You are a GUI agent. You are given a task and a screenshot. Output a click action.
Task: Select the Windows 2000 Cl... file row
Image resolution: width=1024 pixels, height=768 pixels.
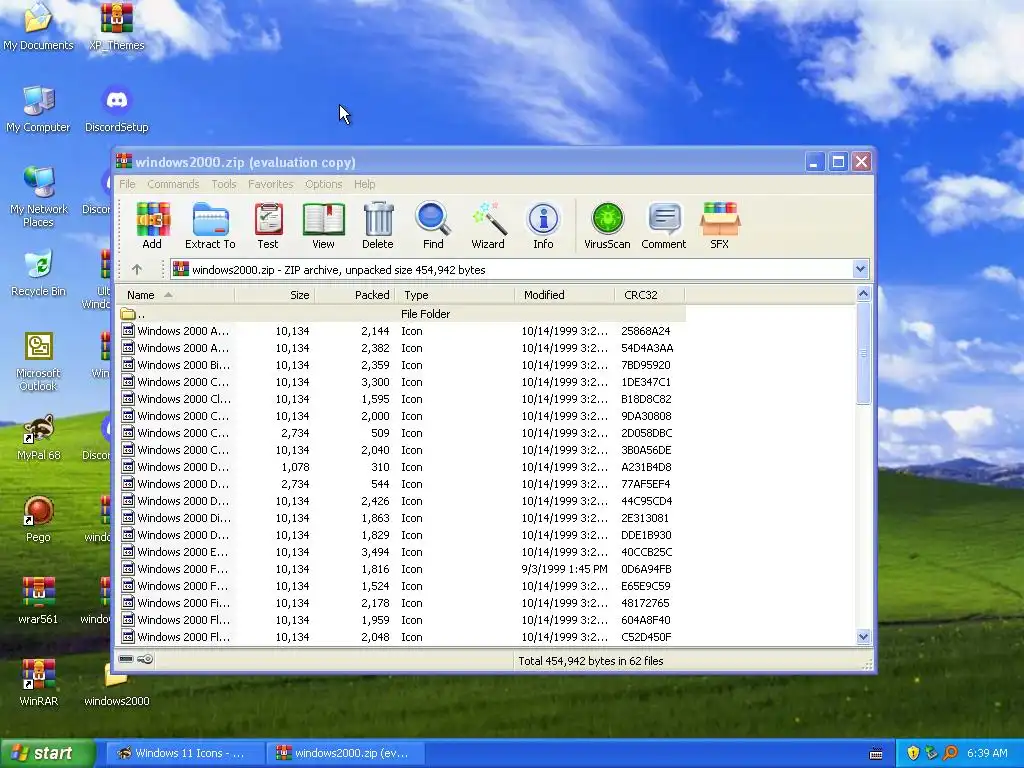[x=402, y=399]
